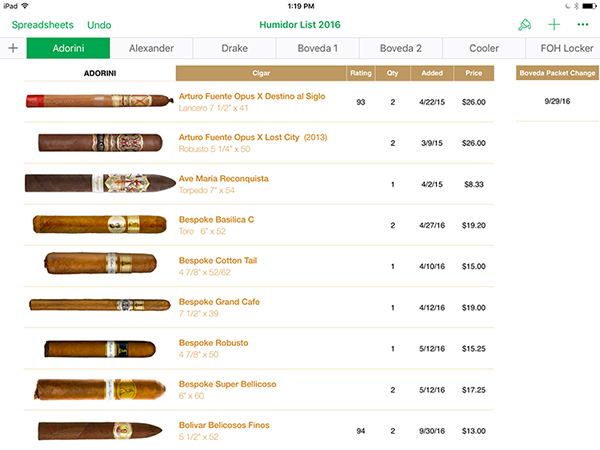Select the $13.00 price cell
The height and width of the screenshot is (450, 600).
pyautogui.click(x=474, y=431)
